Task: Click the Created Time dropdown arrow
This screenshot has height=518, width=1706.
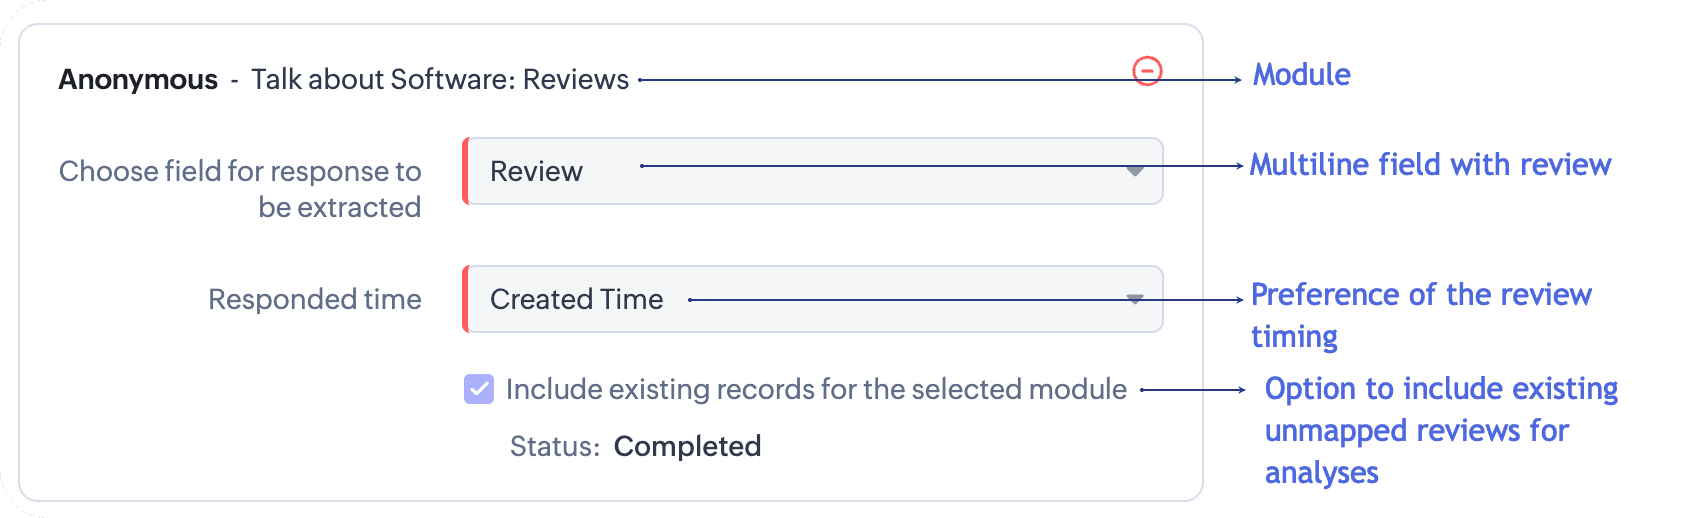Action: (1134, 299)
